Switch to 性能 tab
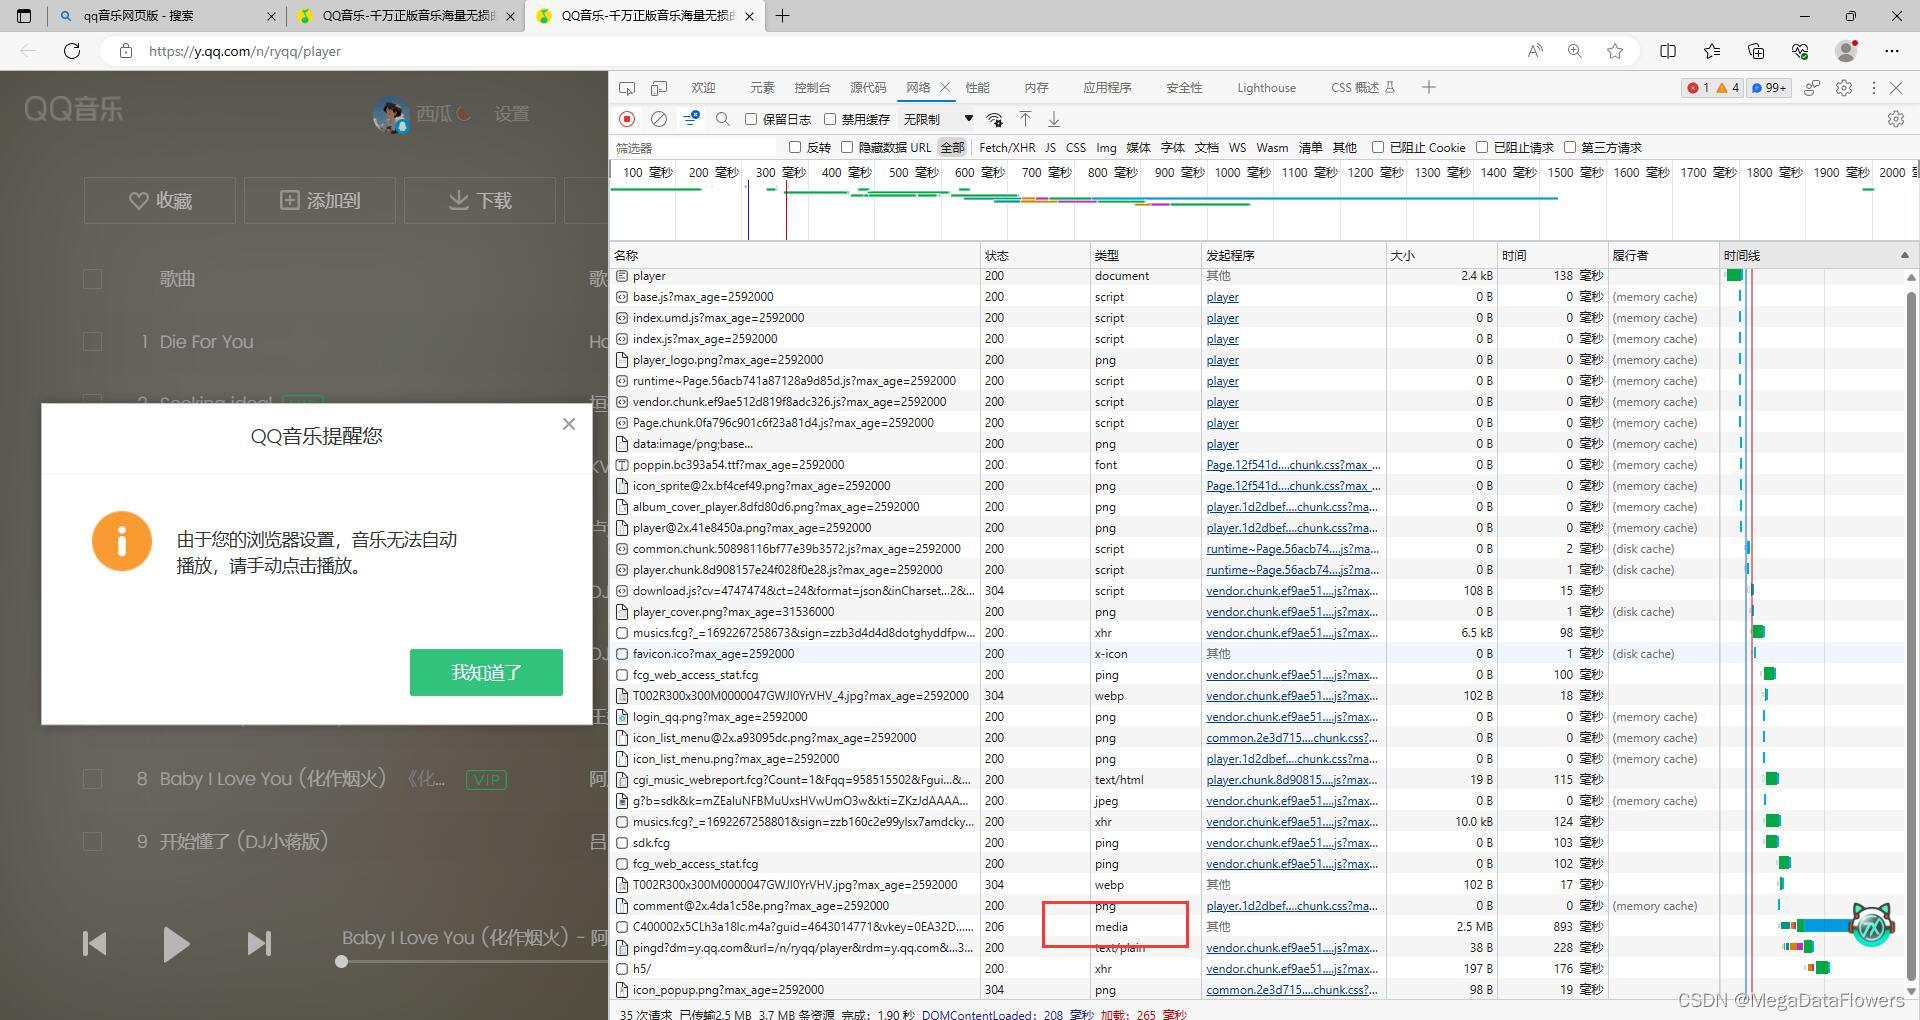1920x1020 pixels. coord(977,88)
